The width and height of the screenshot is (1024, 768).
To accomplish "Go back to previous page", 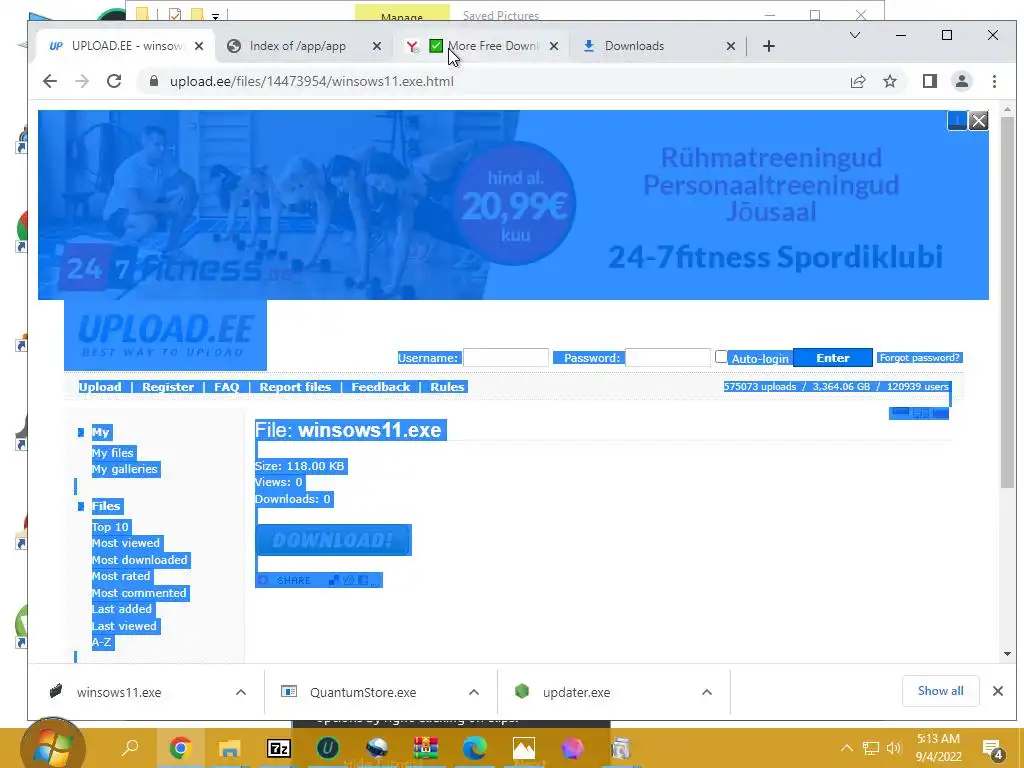I will coord(50,81).
